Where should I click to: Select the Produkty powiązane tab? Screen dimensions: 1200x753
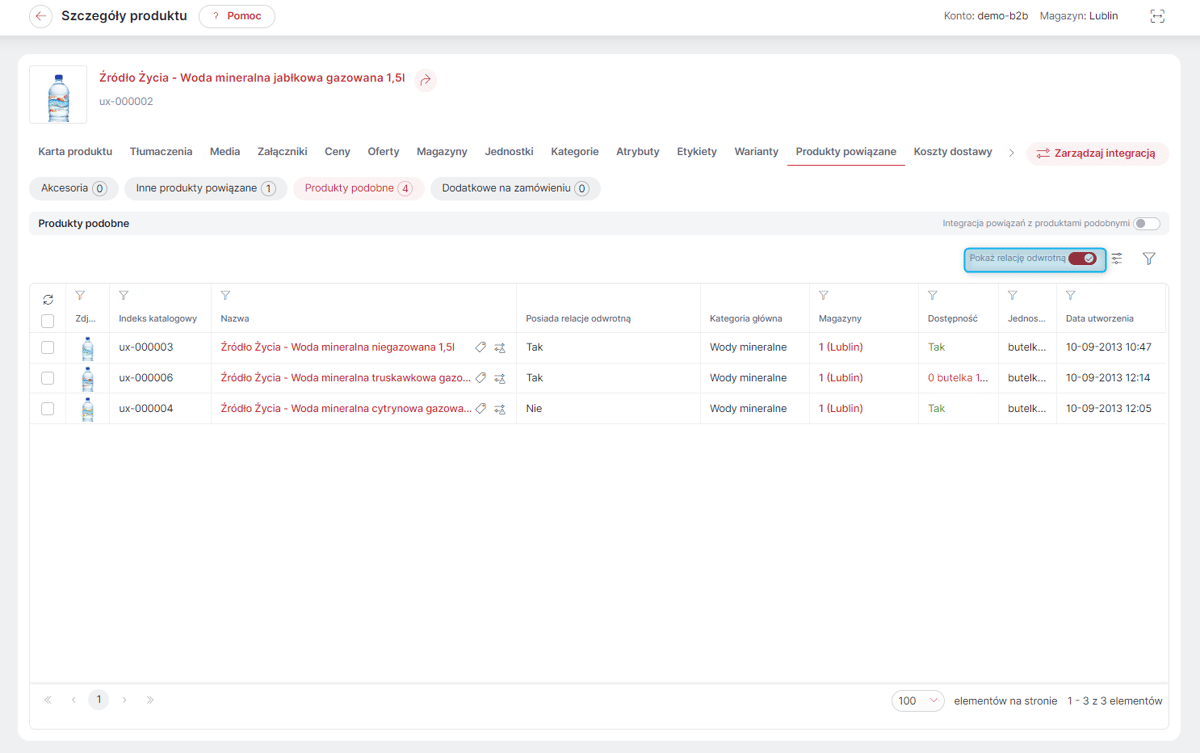pos(846,152)
